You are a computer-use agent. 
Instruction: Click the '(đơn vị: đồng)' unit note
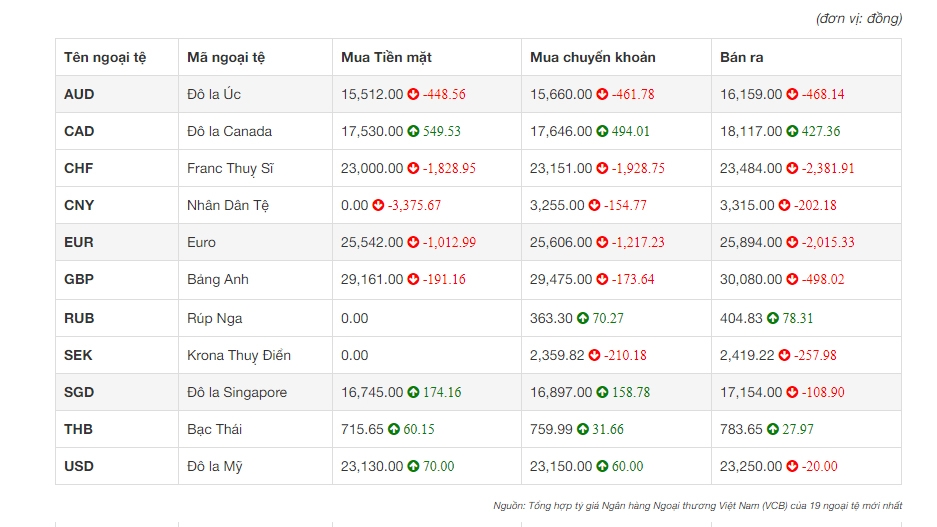pyautogui.click(x=859, y=19)
